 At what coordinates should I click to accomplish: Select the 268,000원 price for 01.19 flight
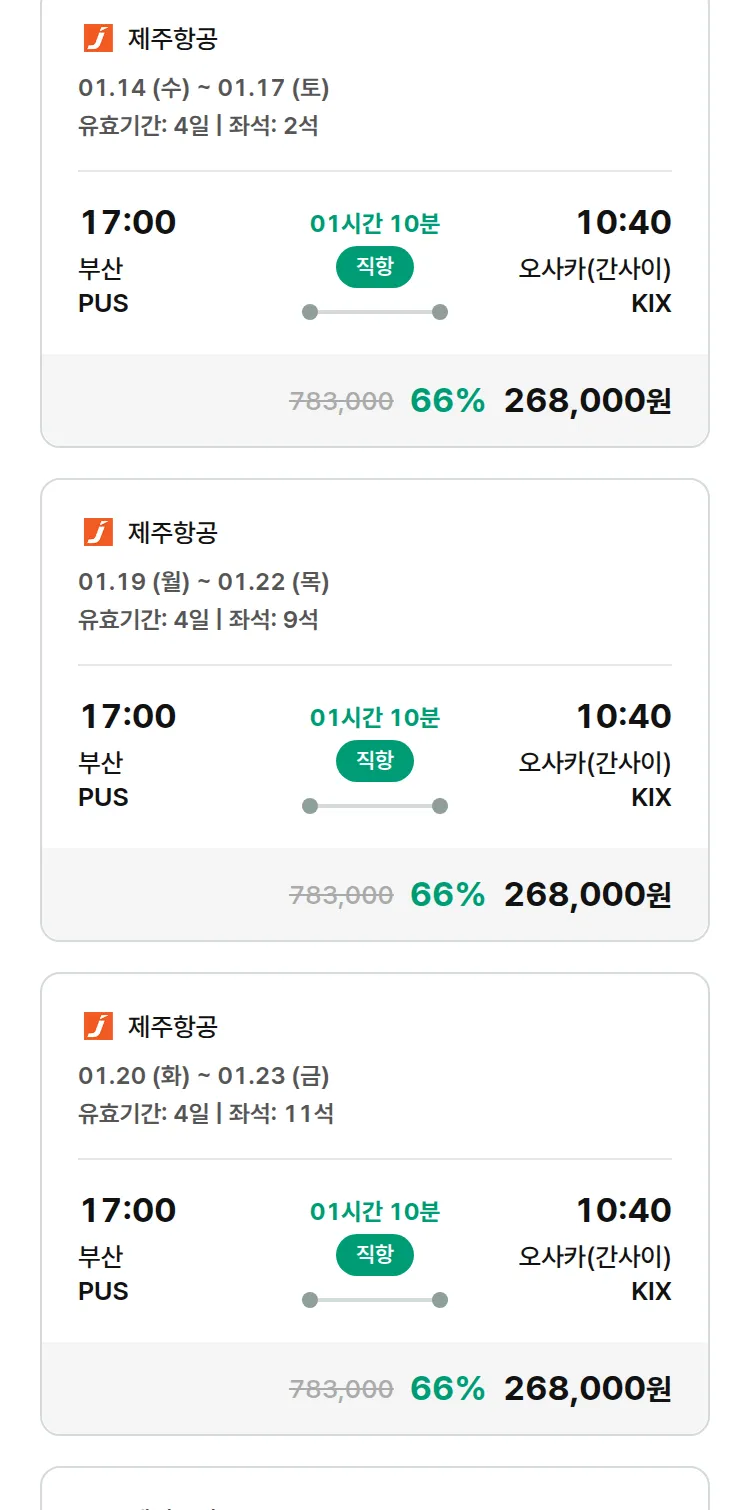tap(587, 895)
